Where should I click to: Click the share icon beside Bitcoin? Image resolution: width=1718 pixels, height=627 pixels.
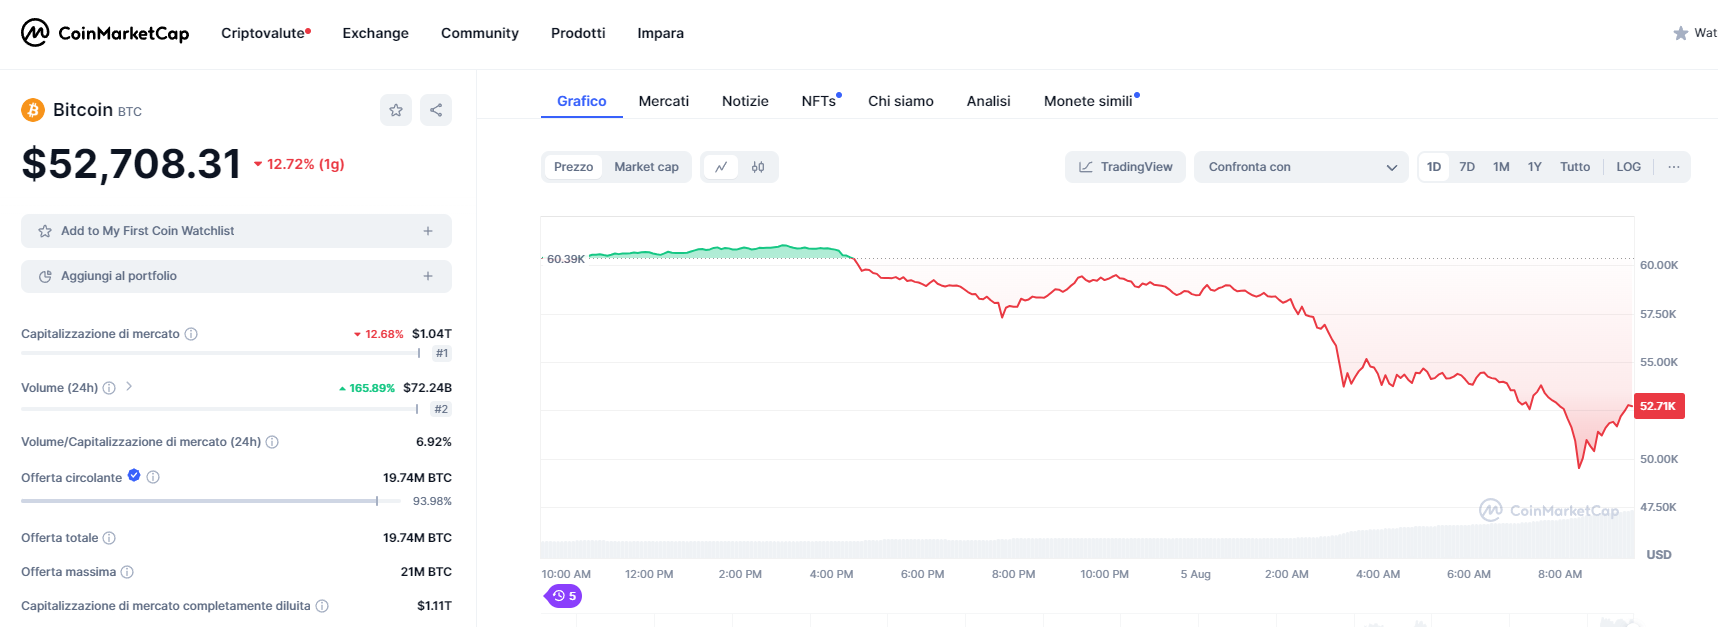(x=436, y=110)
